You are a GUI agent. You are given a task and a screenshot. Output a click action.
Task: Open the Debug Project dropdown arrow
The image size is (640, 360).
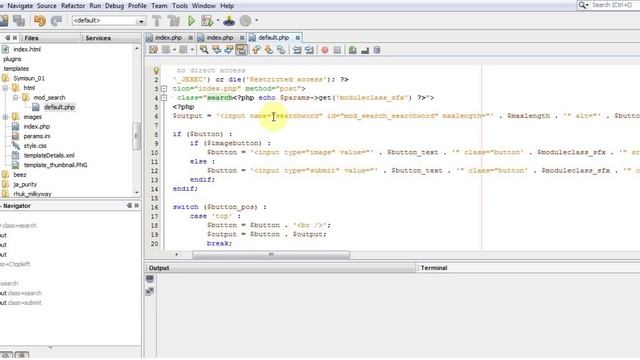pos(218,20)
